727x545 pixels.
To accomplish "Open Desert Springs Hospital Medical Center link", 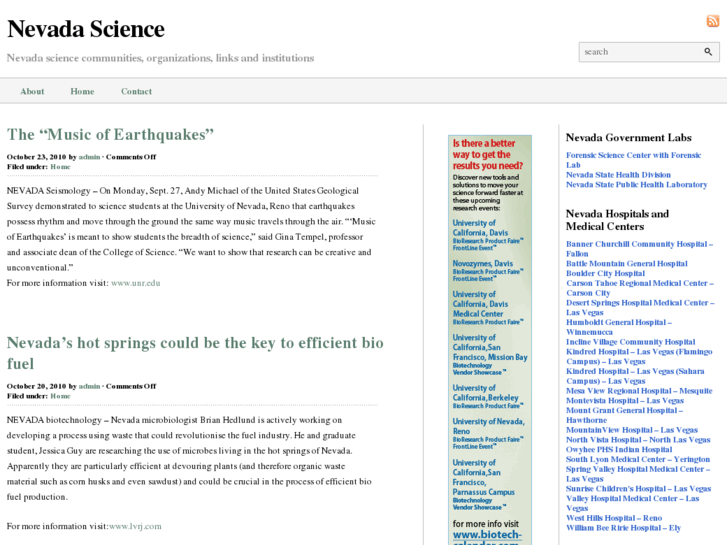I will tap(640, 308).
